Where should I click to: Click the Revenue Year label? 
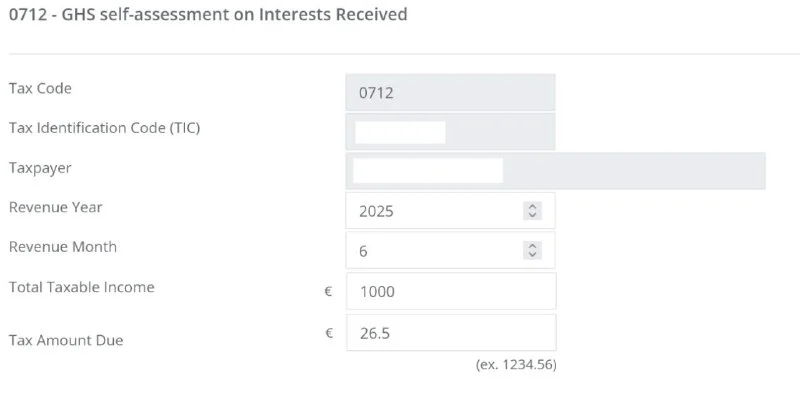(56, 207)
